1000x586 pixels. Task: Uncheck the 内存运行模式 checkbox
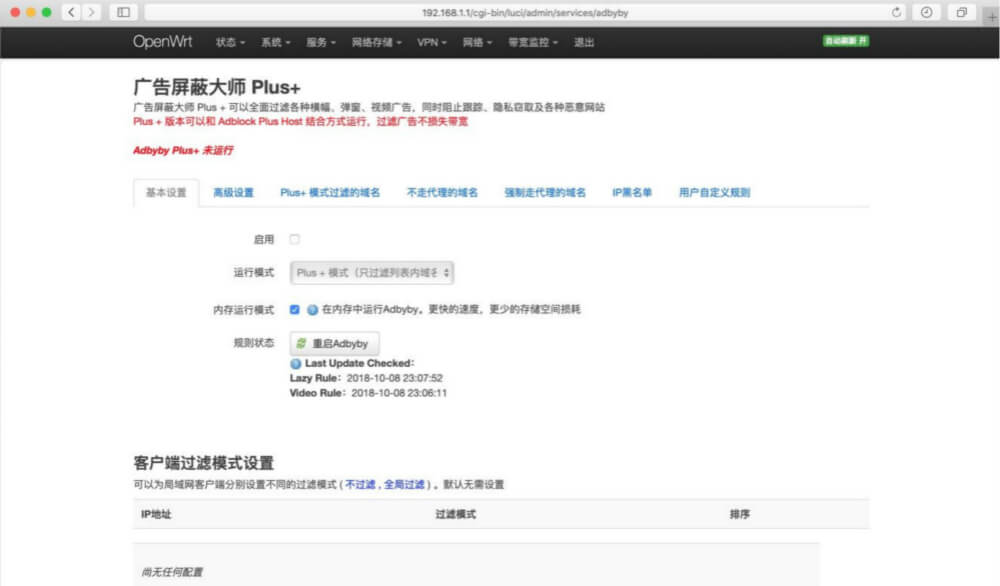tap(293, 309)
